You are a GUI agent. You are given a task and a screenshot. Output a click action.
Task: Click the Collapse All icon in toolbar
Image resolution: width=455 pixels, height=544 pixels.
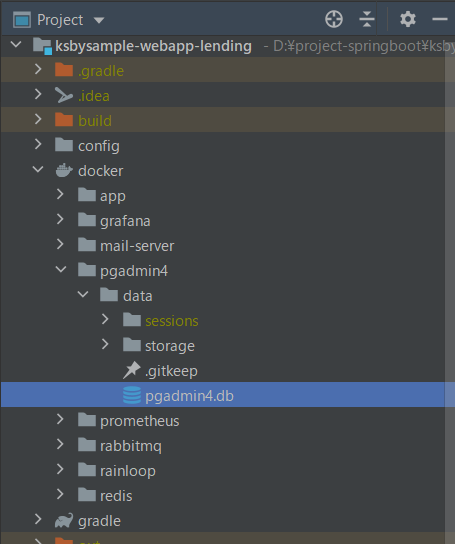point(367,19)
